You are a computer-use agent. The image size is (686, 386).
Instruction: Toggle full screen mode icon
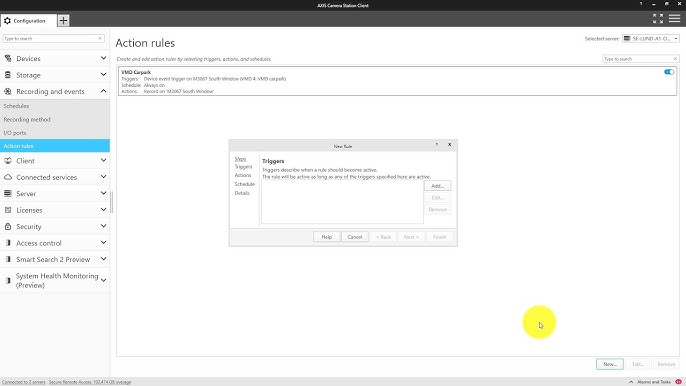pyautogui.click(x=658, y=18)
